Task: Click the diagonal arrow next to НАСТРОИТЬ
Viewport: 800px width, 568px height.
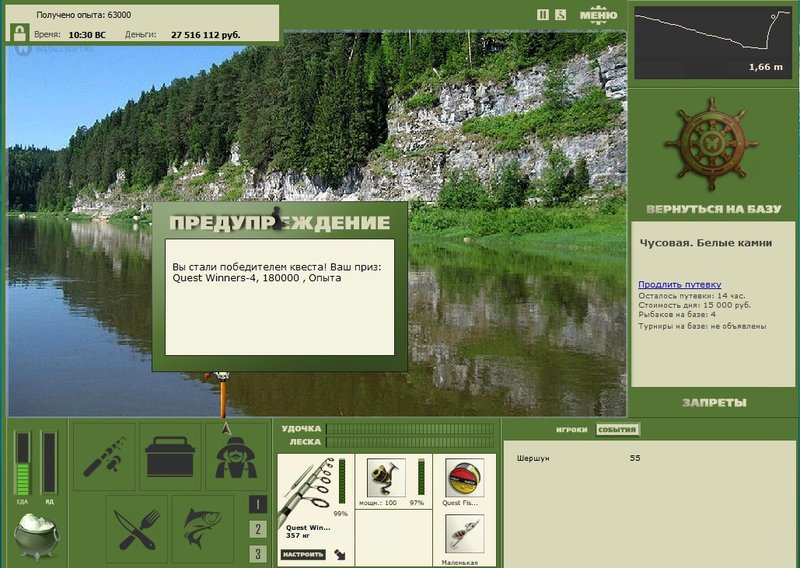Action: [340, 554]
